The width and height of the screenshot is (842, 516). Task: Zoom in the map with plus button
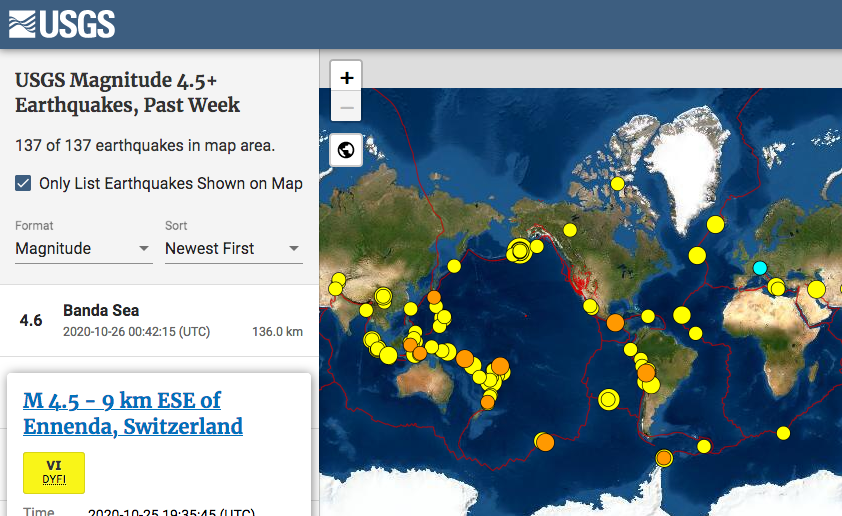[346, 78]
